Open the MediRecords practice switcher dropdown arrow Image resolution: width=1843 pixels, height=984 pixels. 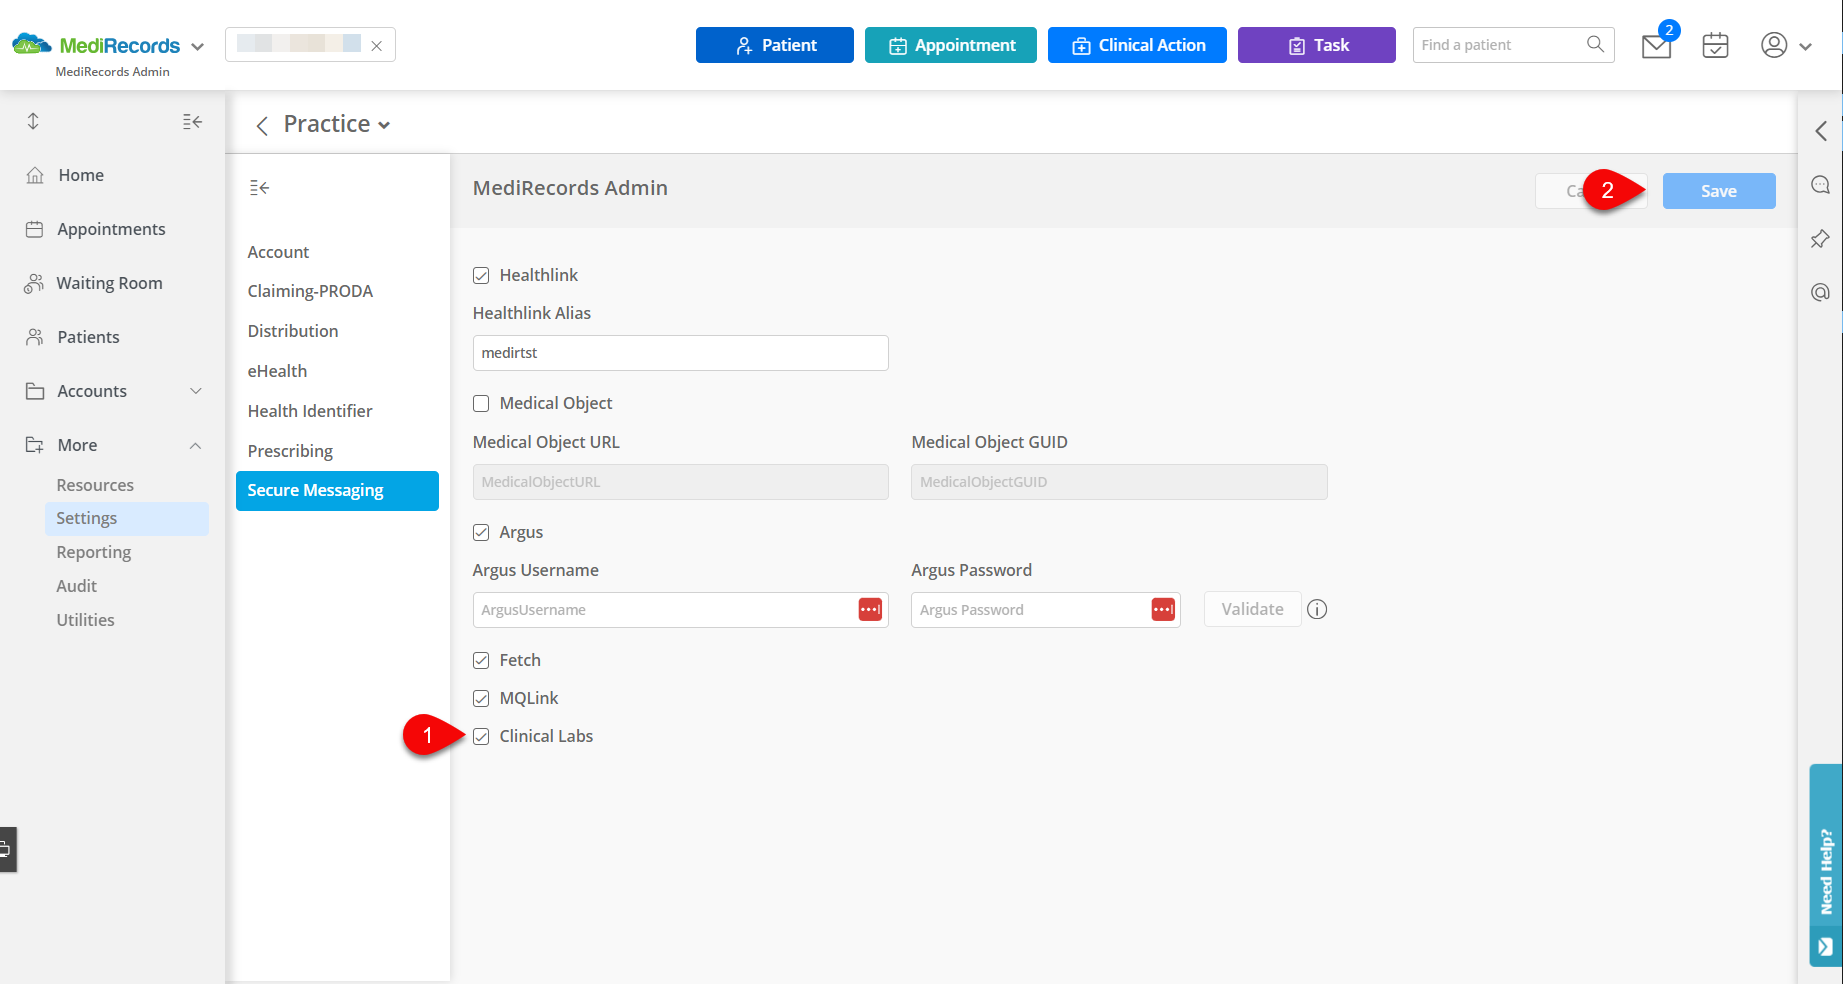click(197, 47)
